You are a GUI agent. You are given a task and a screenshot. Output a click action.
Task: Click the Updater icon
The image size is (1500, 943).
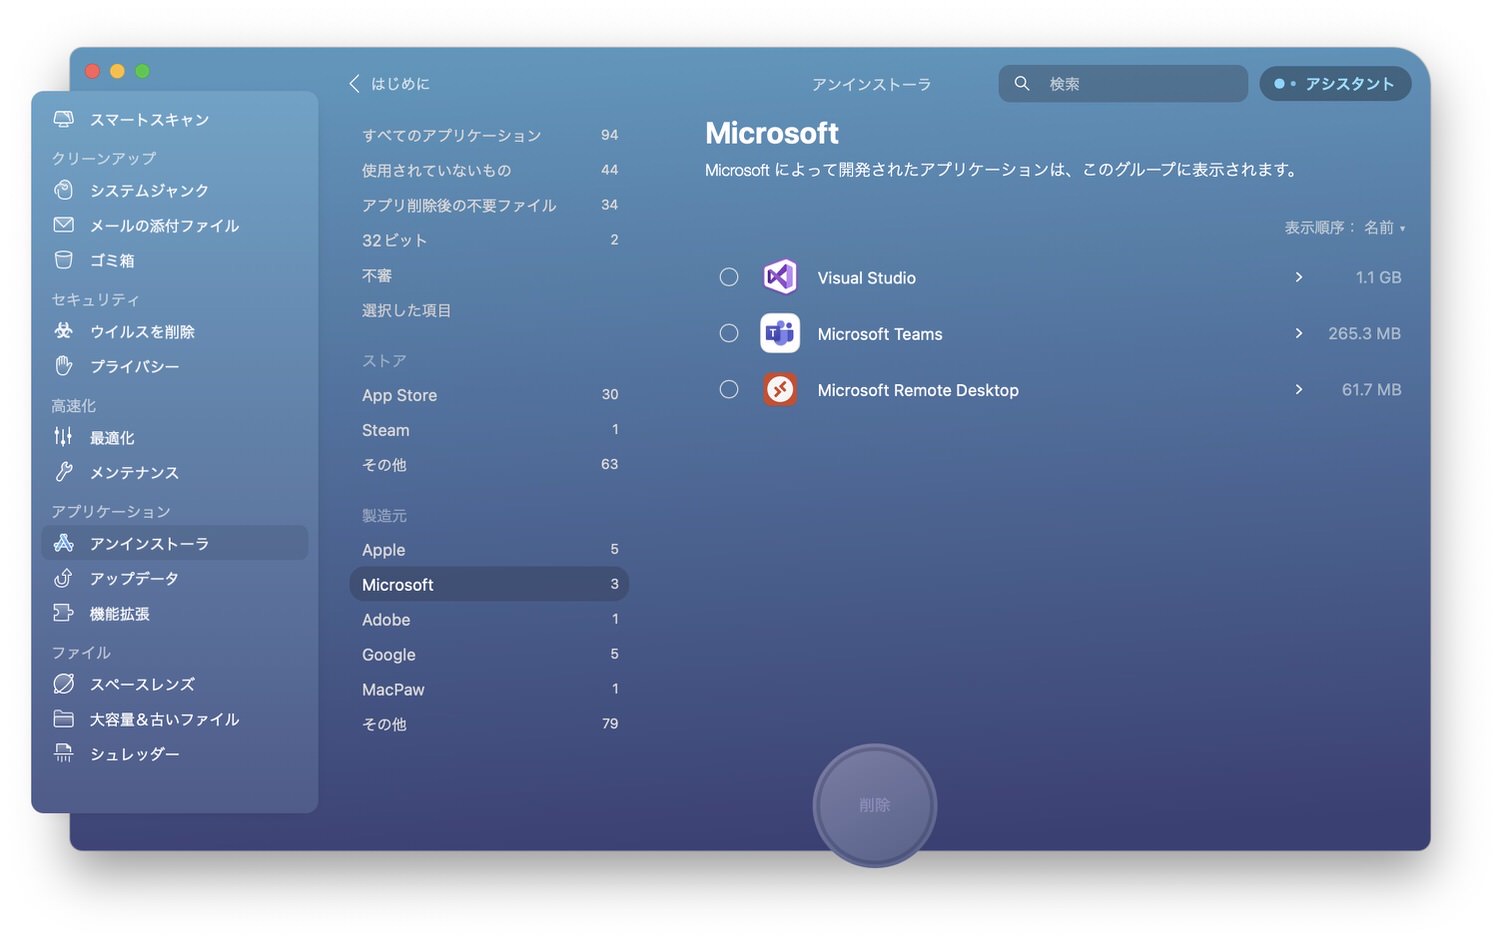tap(63, 578)
